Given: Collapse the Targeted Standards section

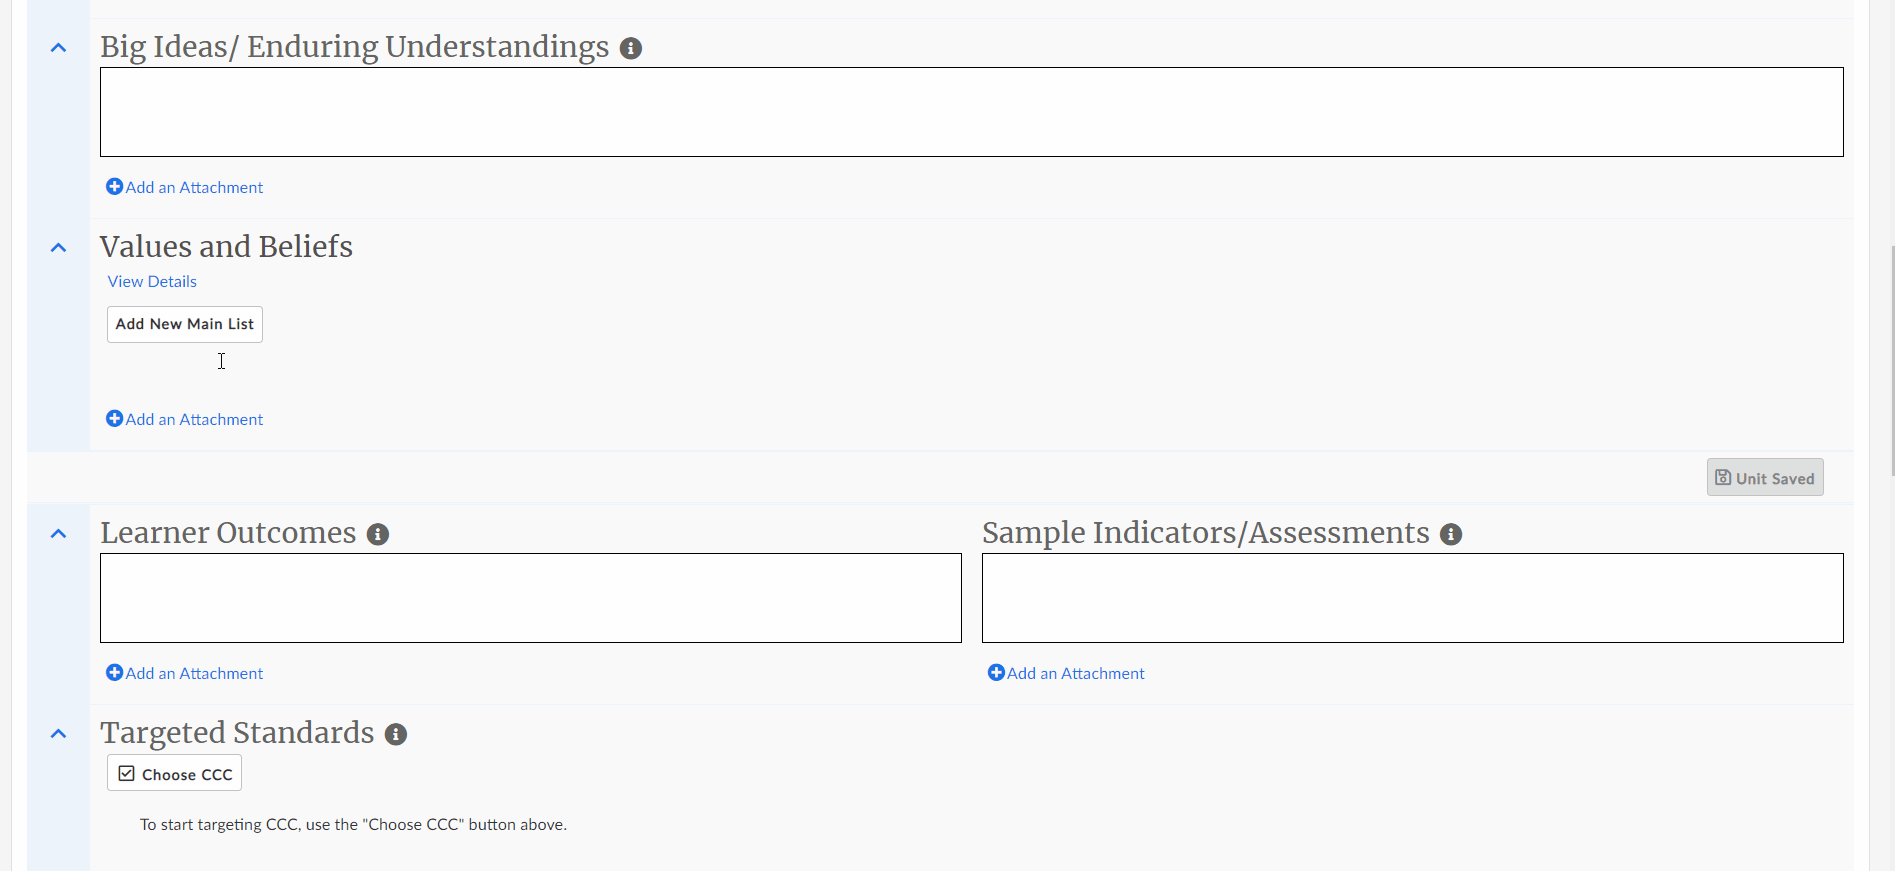Looking at the screenshot, I should [x=57, y=733].
